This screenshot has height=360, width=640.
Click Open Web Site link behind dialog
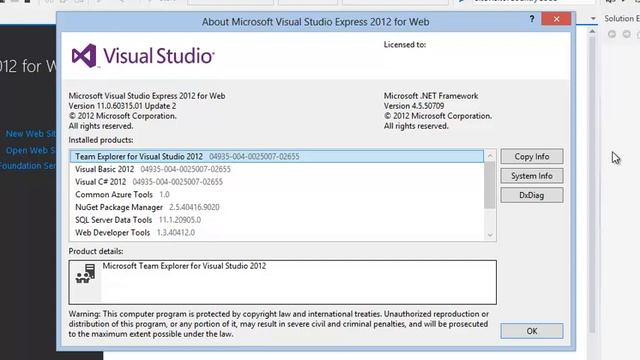click(x=31, y=150)
